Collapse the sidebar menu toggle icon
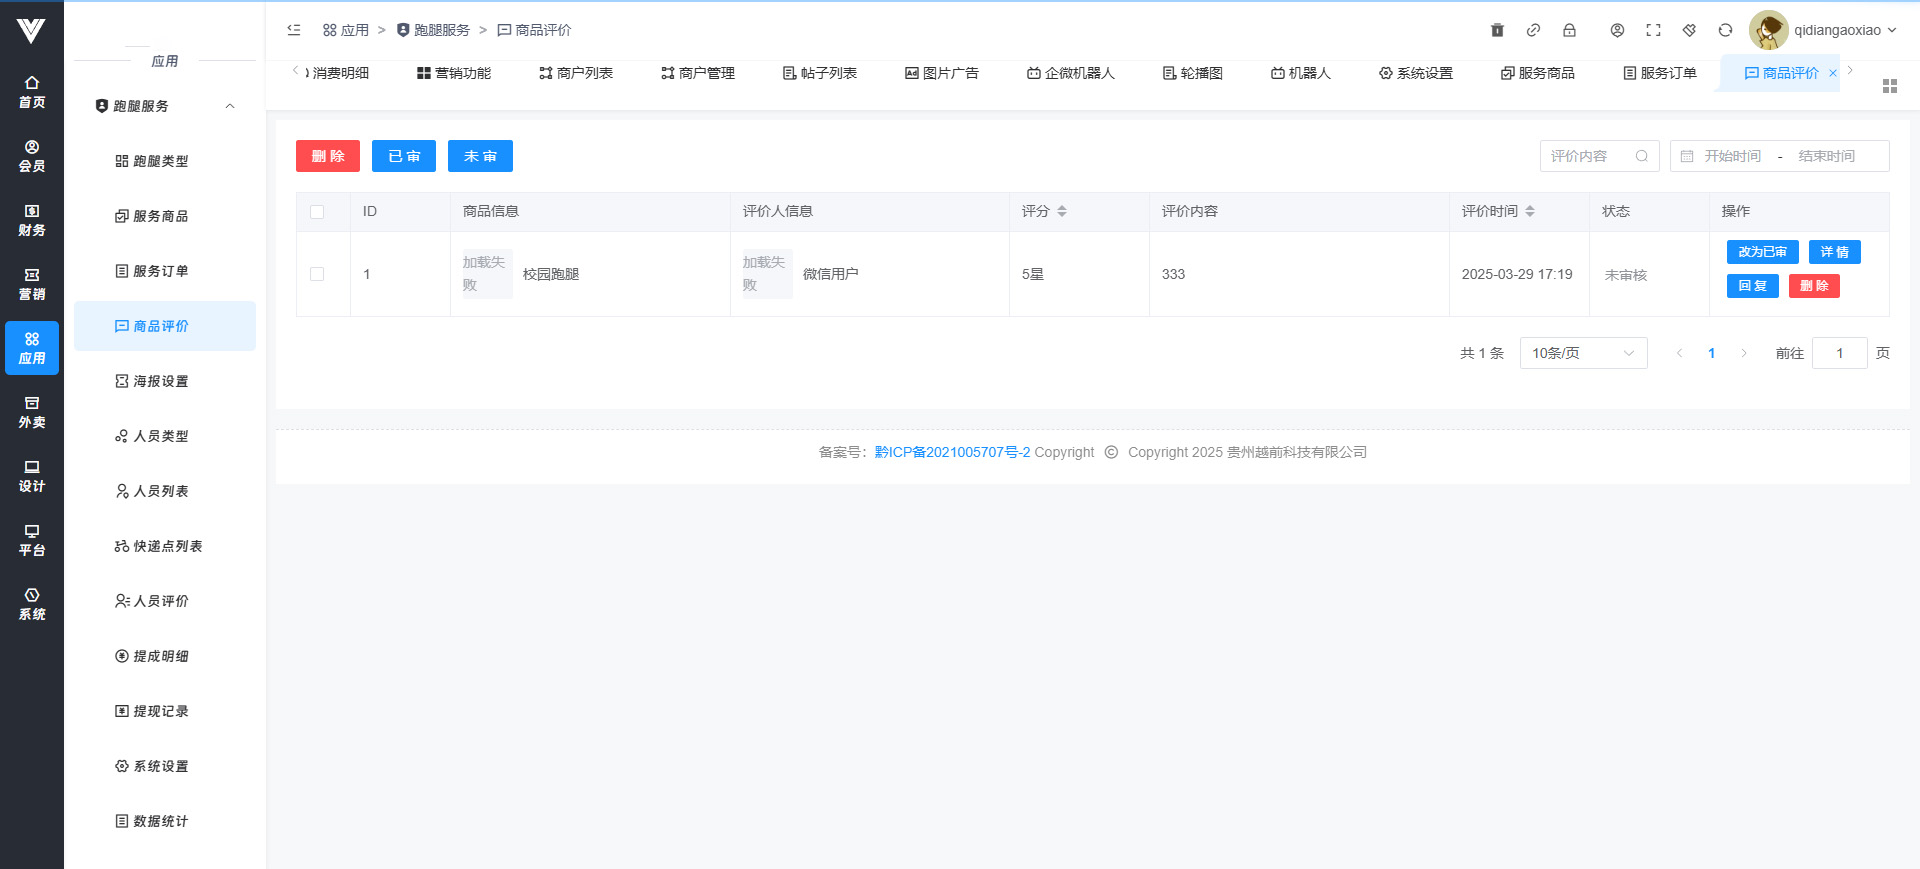 [x=294, y=30]
